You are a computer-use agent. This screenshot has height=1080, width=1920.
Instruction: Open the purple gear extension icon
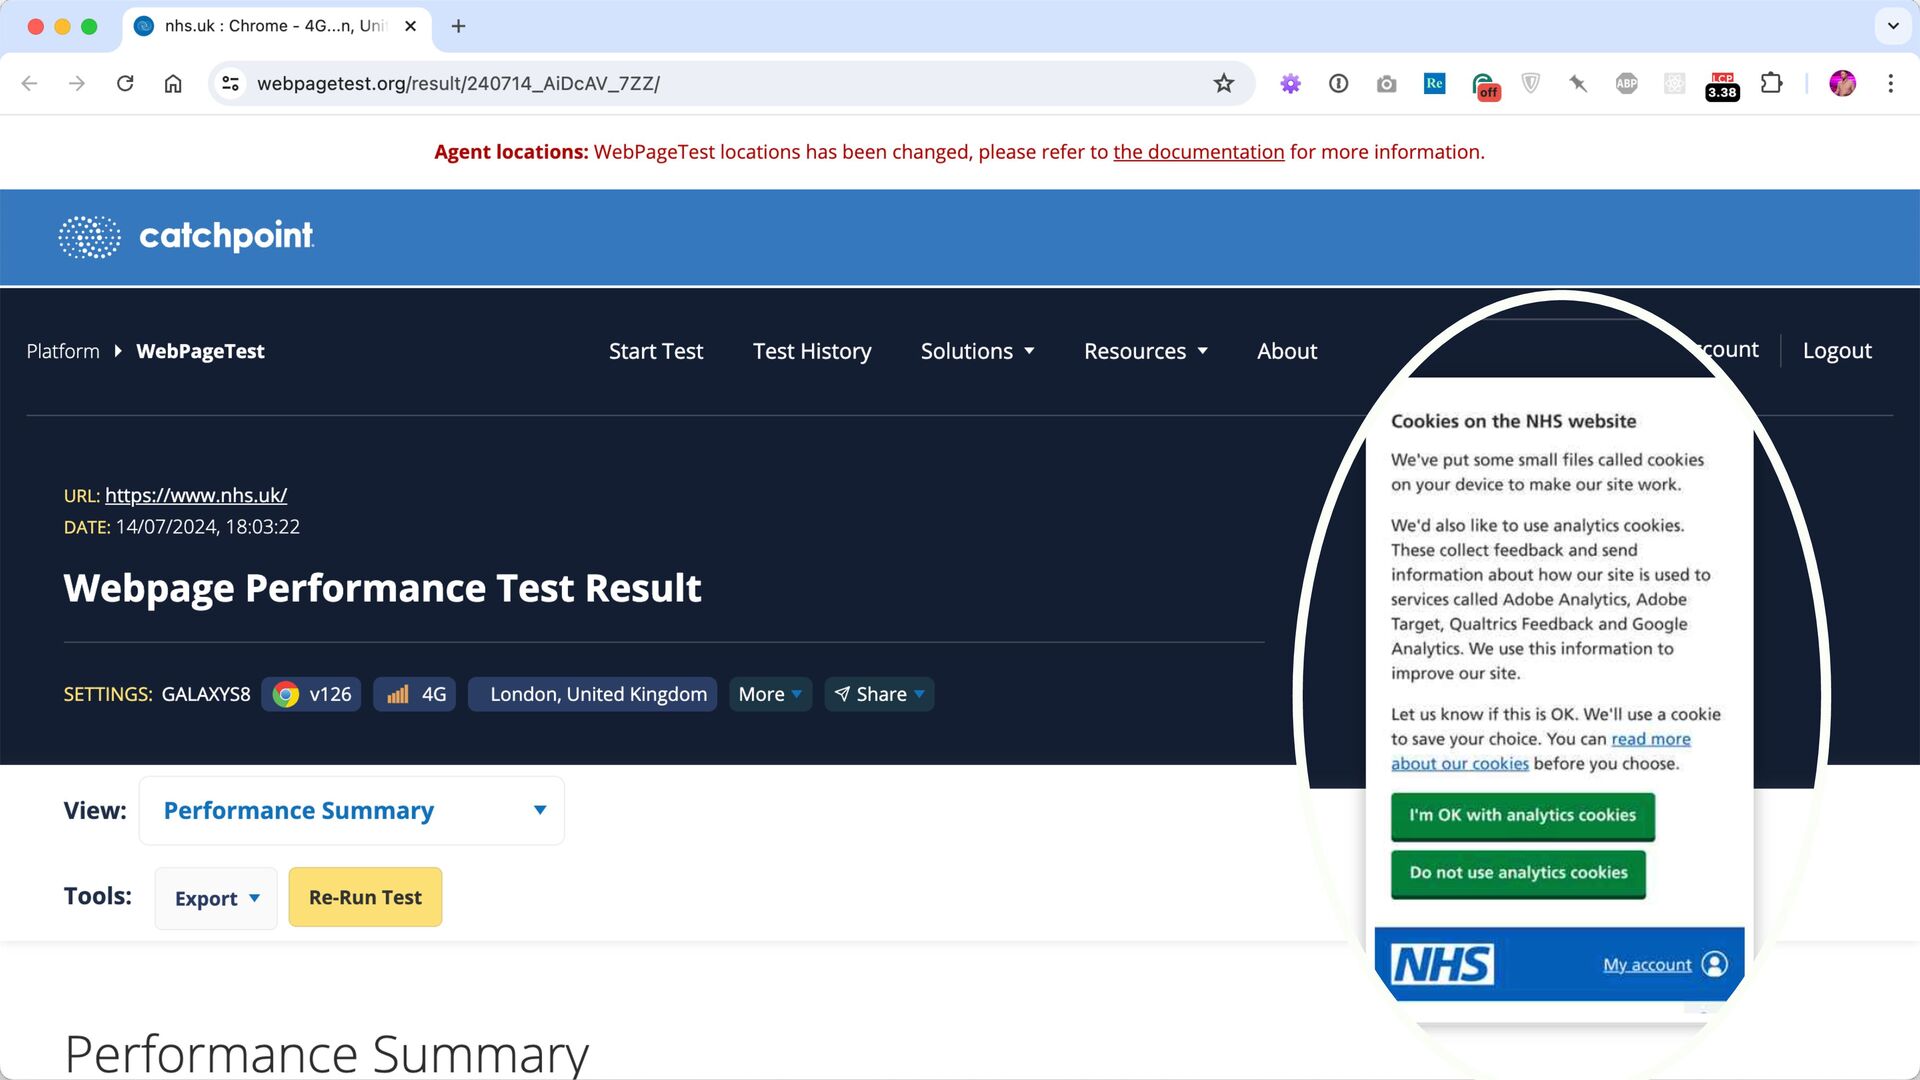(x=1291, y=84)
